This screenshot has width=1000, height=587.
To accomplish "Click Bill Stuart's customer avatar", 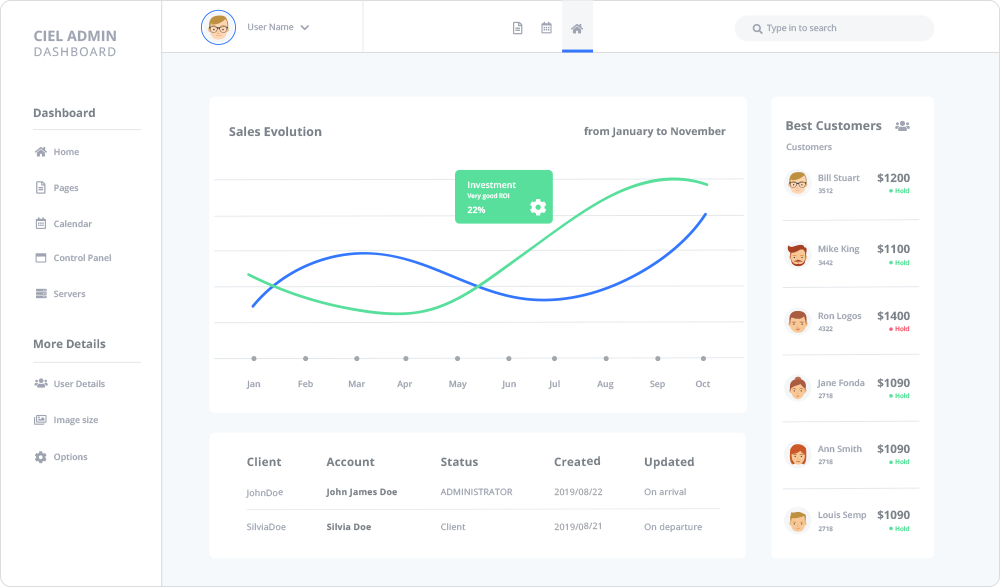I will coord(797,182).
